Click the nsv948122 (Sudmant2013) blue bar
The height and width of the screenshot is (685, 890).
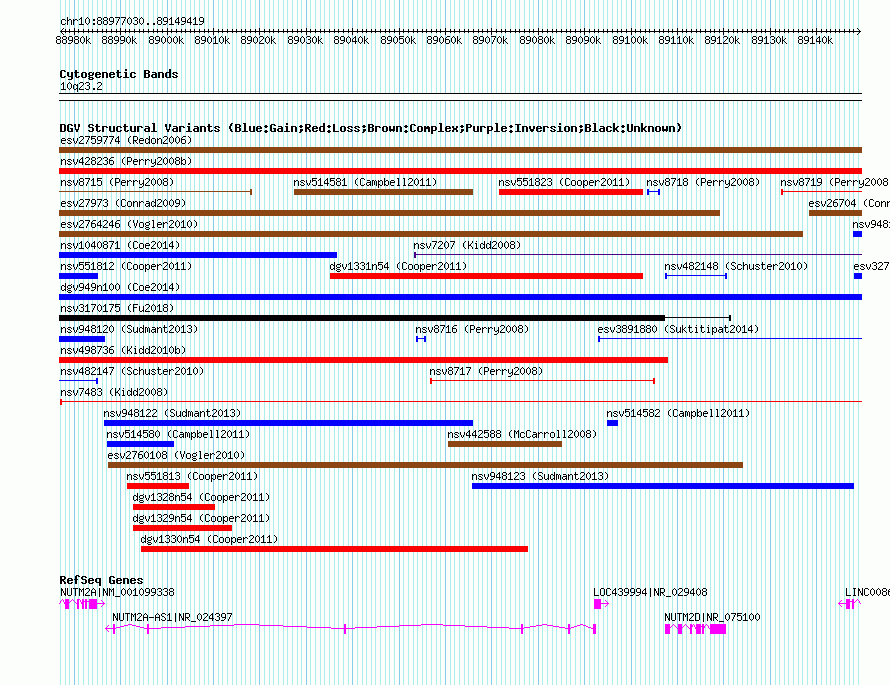[x=288, y=423]
